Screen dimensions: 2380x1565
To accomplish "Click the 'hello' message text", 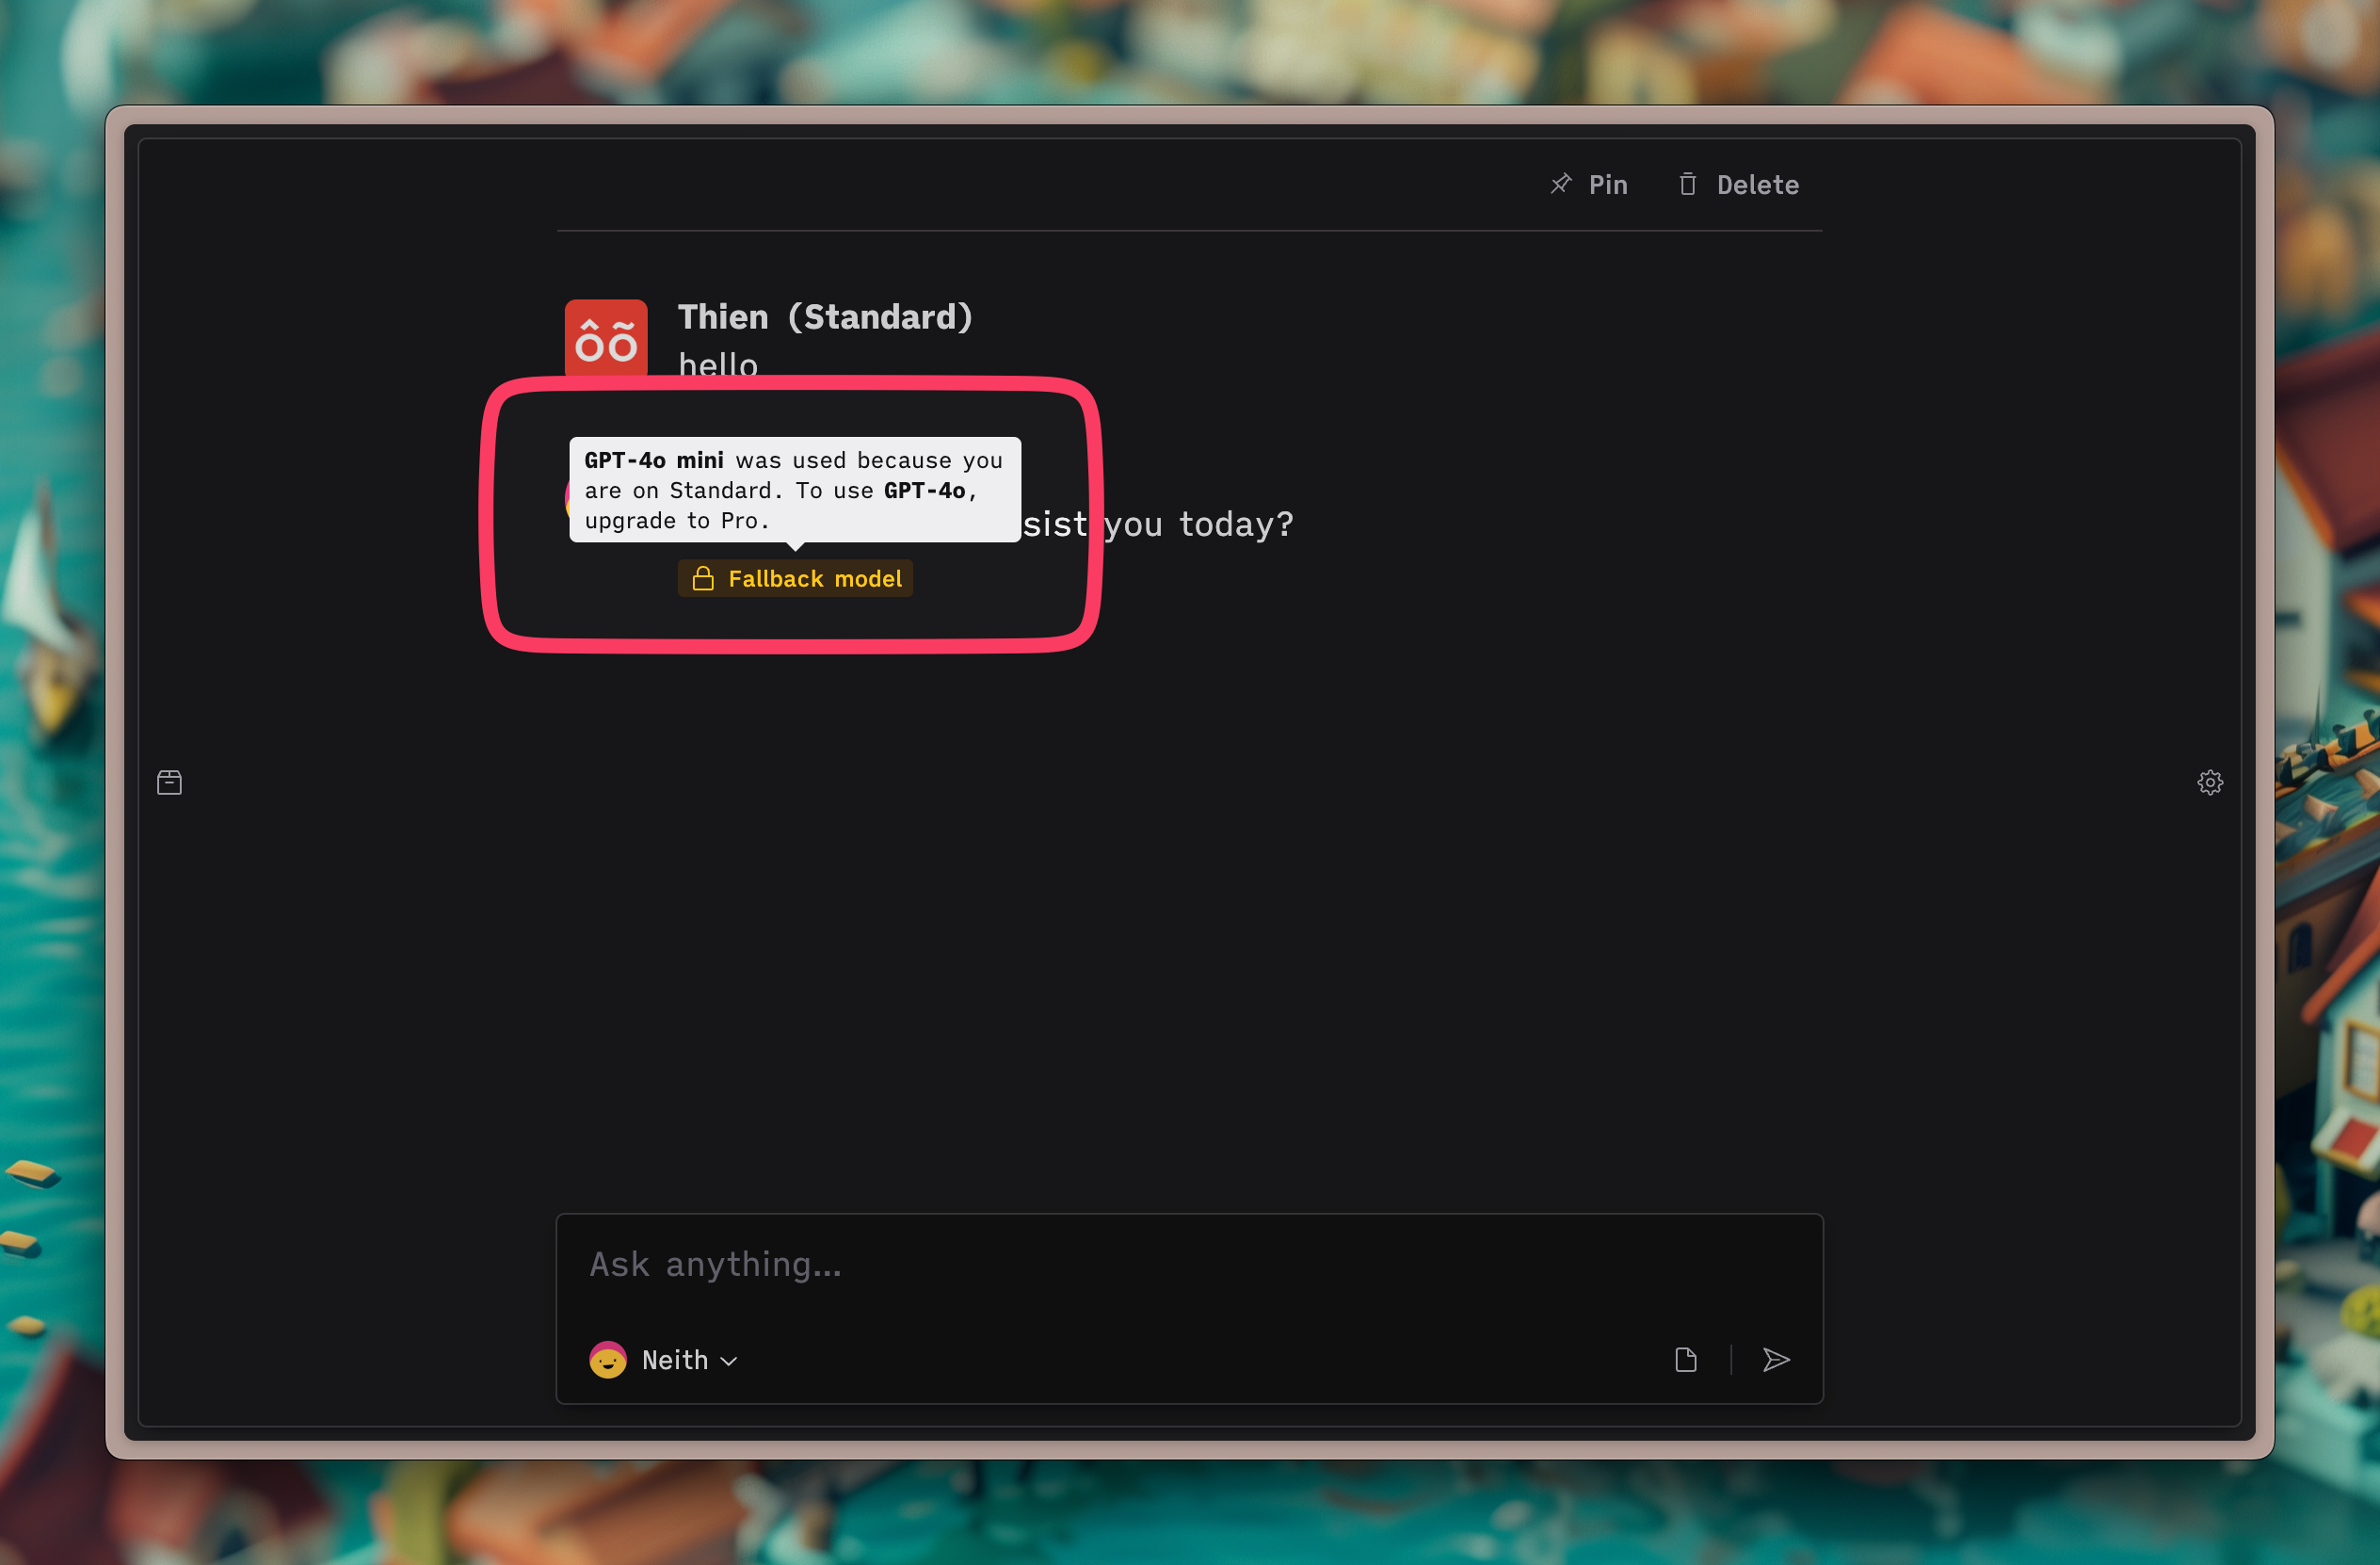I will click(x=718, y=364).
